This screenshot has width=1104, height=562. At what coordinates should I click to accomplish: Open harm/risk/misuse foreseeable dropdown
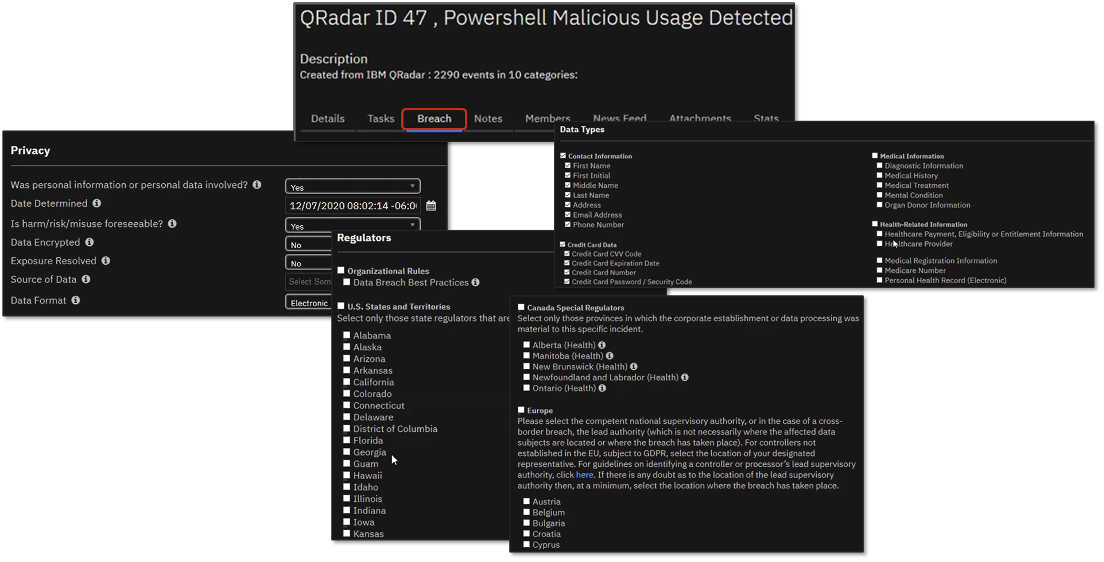pos(353,225)
